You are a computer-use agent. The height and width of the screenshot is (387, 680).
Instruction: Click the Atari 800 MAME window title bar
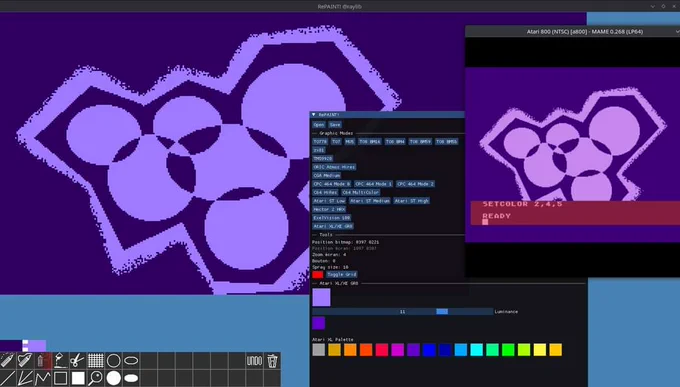572,31
